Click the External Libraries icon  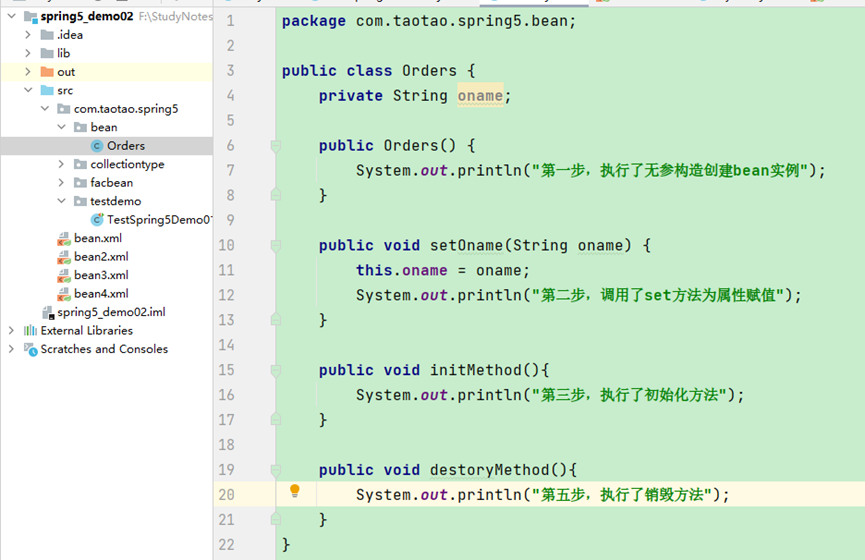tap(30, 331)
